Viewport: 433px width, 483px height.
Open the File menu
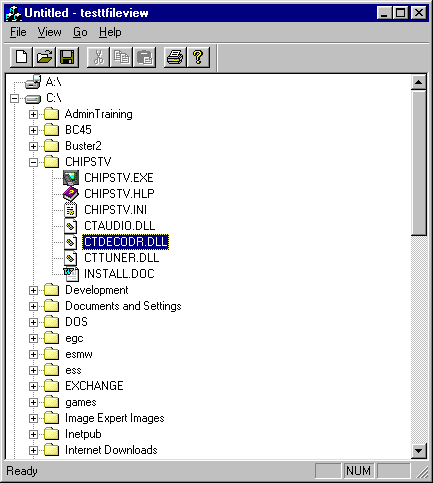(x=18, y=32)
